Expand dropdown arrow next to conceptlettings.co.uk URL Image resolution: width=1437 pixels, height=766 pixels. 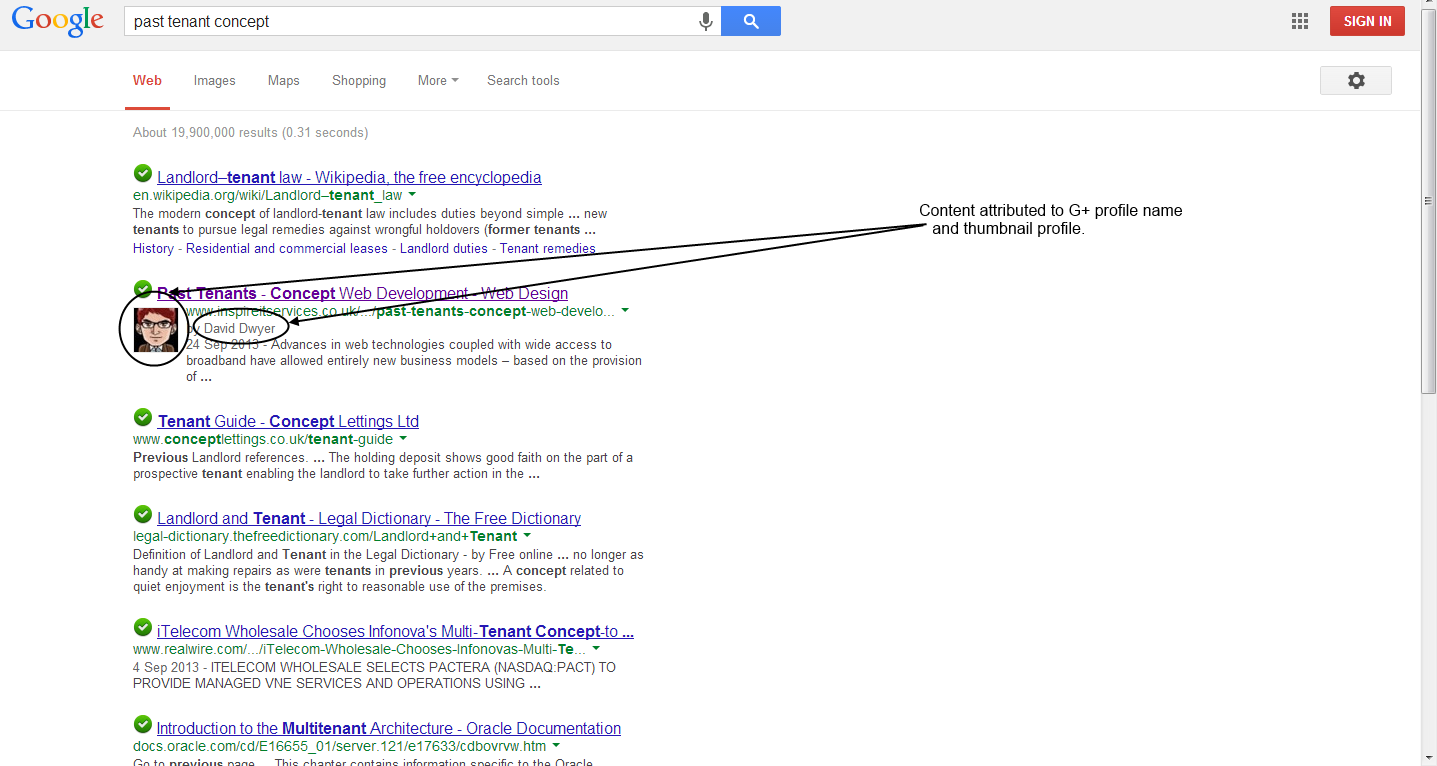[403, 439]
